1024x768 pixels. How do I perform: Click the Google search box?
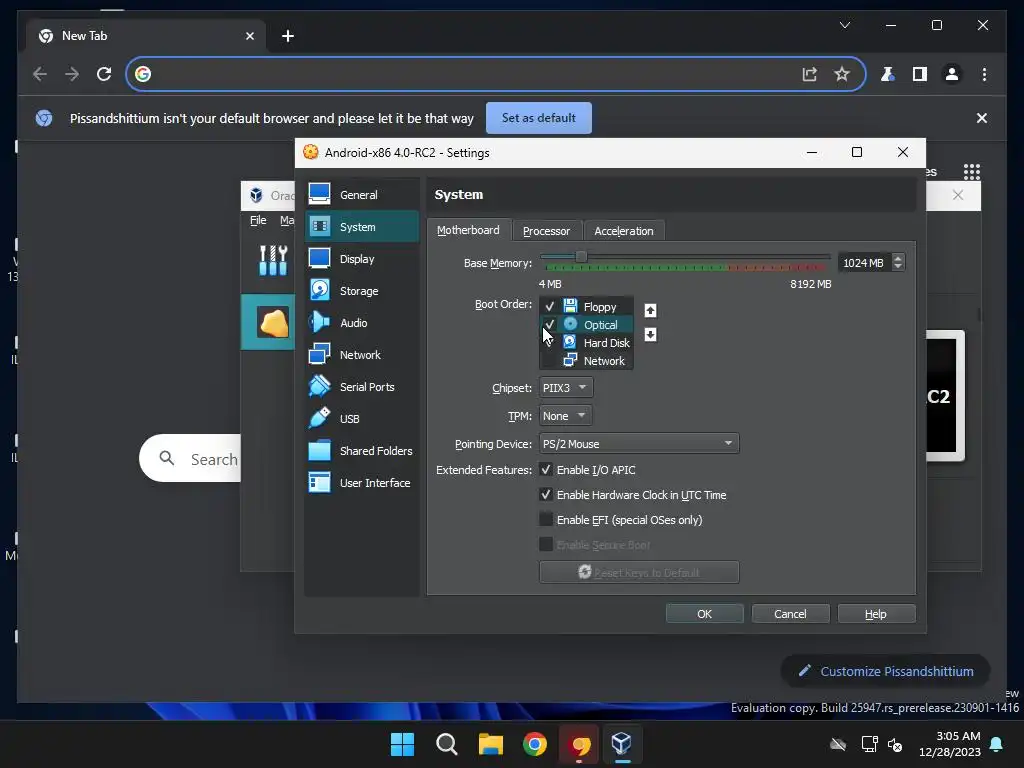[x=191, y=458]
